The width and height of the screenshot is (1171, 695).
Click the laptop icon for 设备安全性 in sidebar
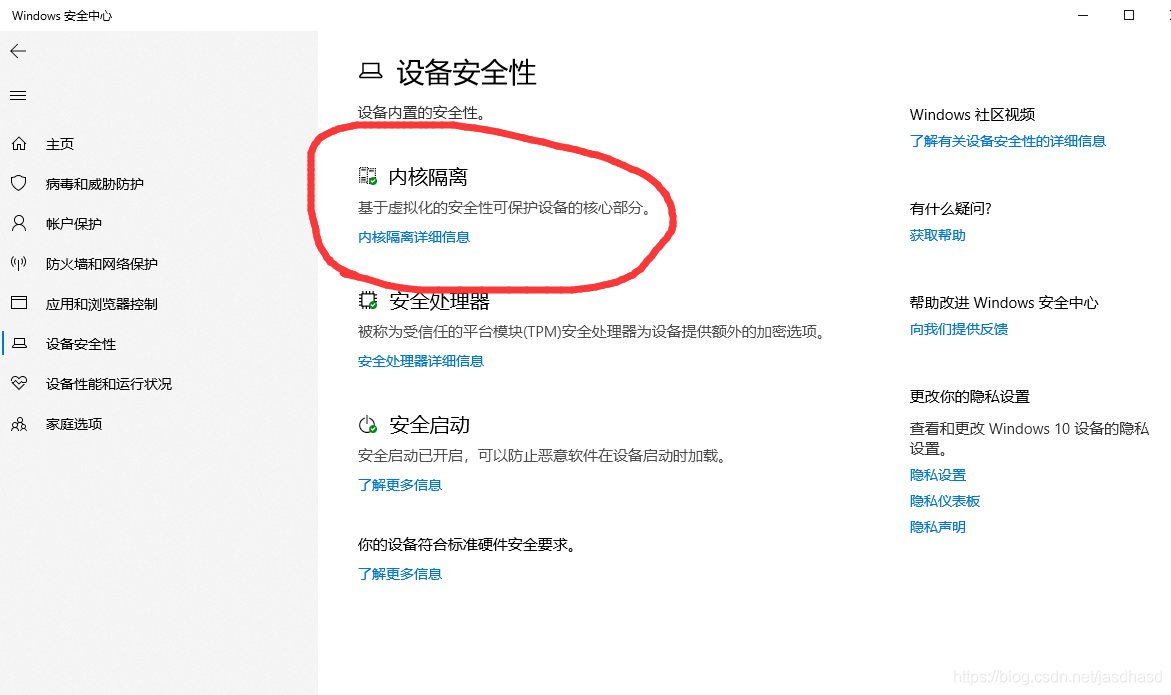[x=19, y=343]
